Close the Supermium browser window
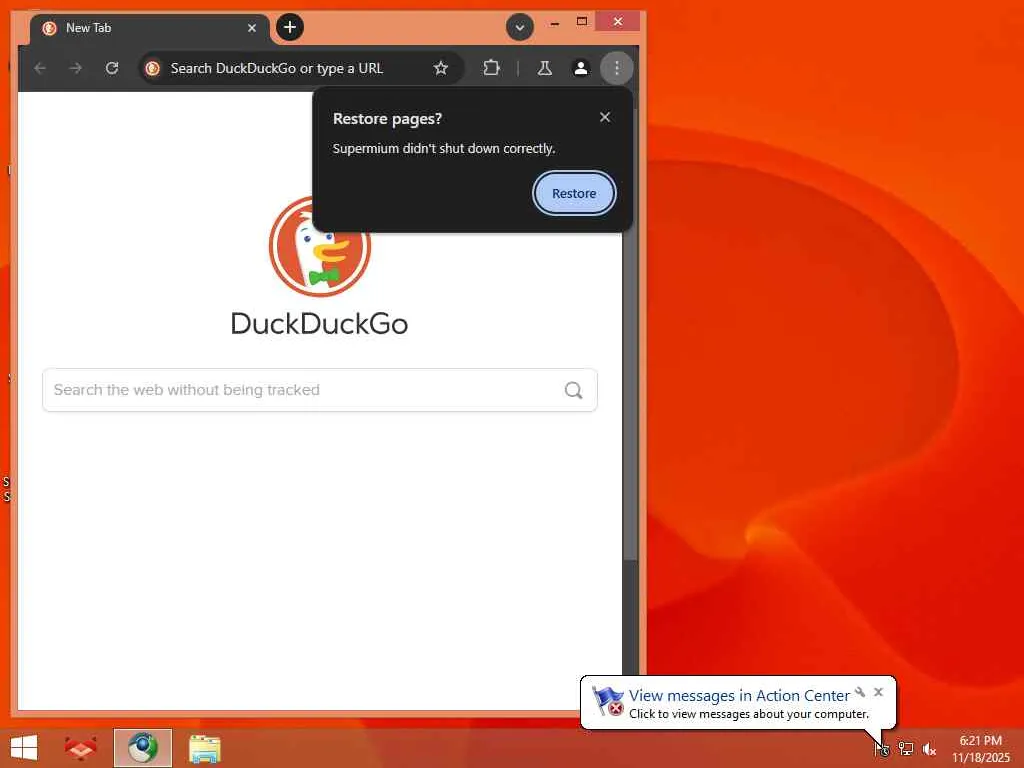 (x=618, y=22)
